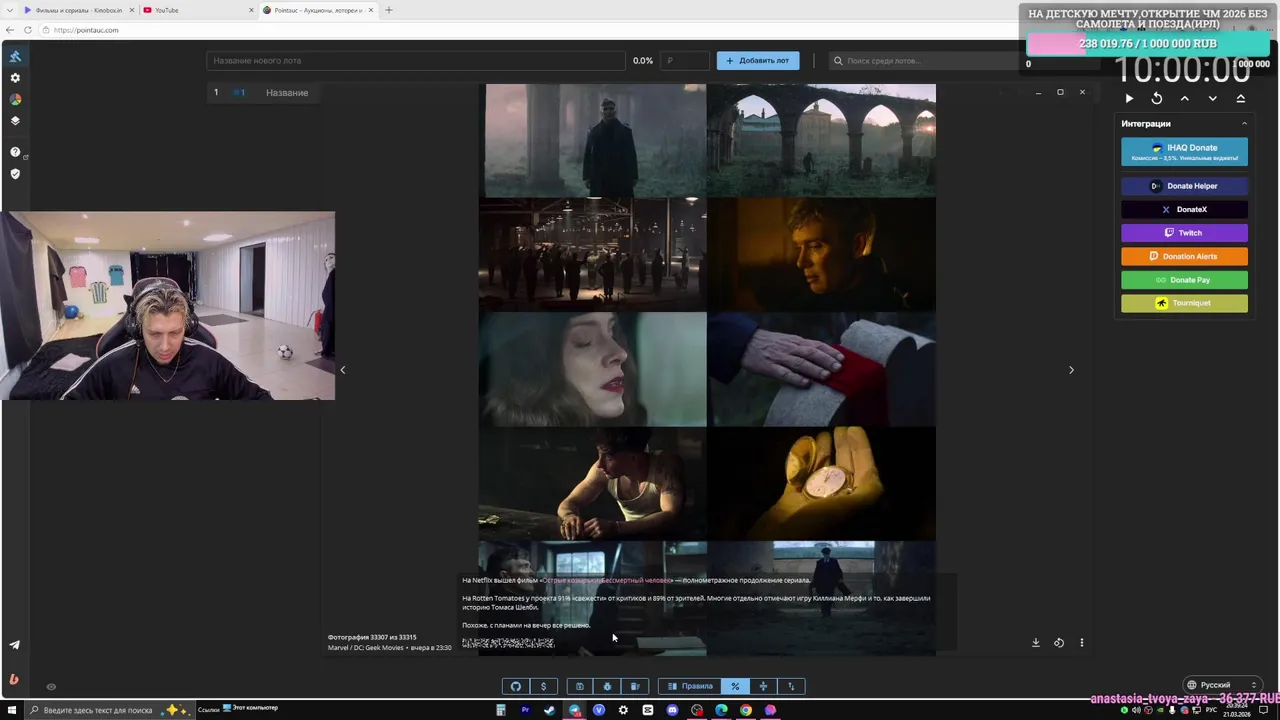Open the auction gavel page in sidebar
Viewport: 1280px width, 720px height.
(x=15, y=56)
